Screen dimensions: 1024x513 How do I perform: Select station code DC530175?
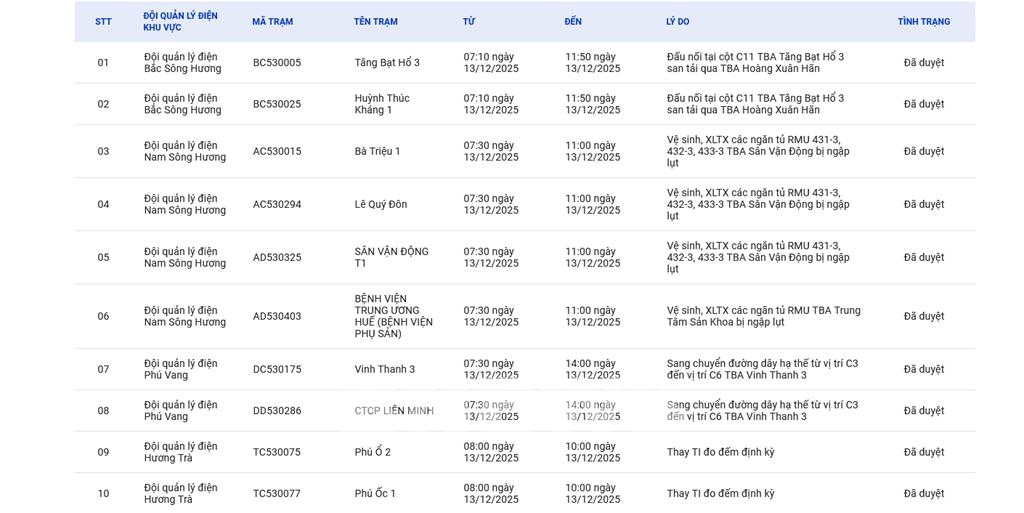[276, 369]
